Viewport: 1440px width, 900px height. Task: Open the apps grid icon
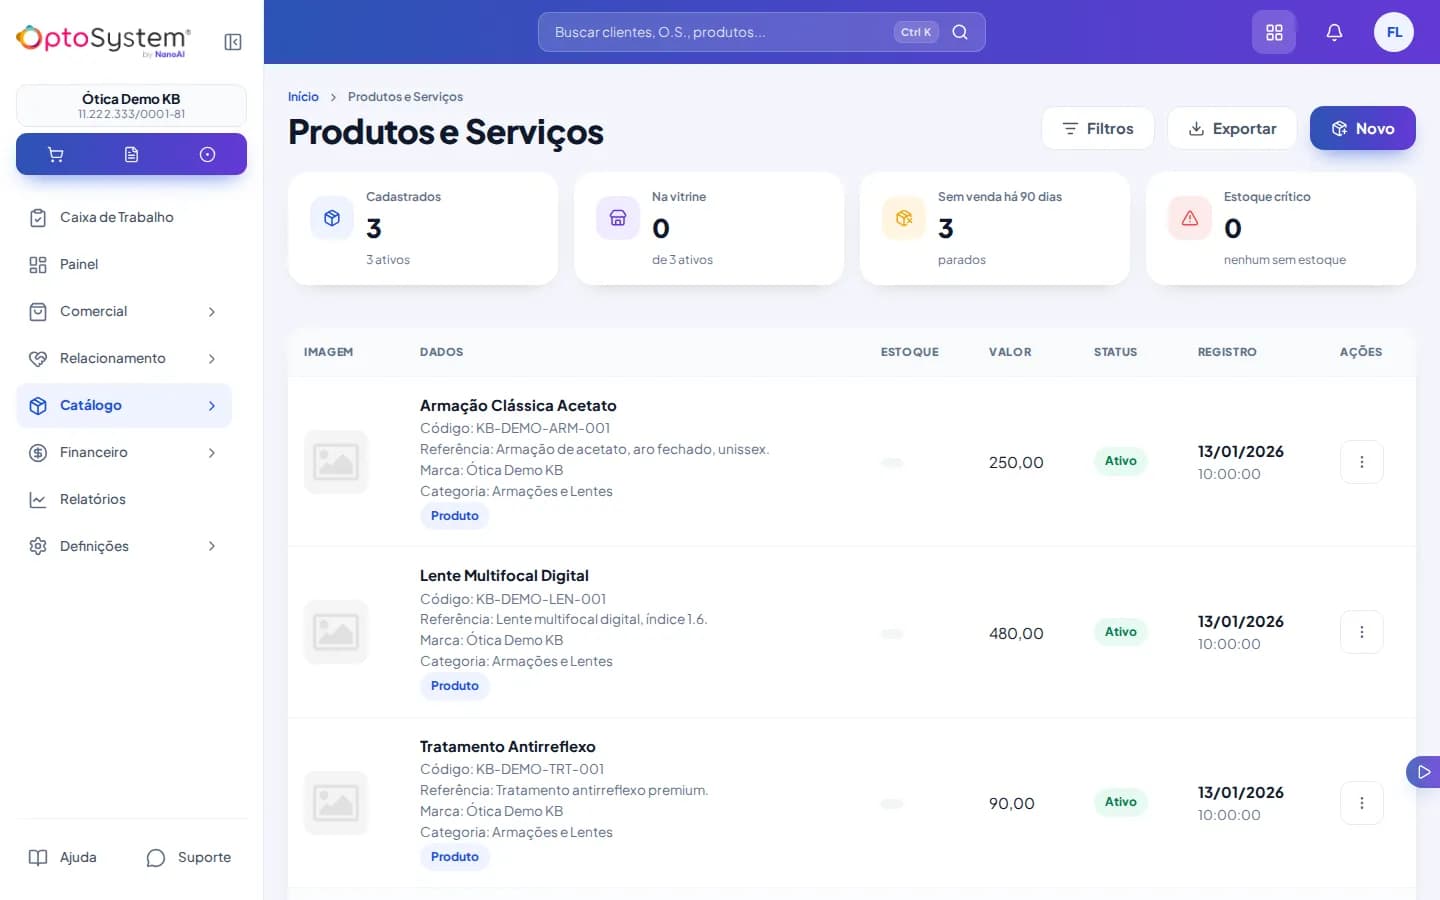[x=1274, y=32]
